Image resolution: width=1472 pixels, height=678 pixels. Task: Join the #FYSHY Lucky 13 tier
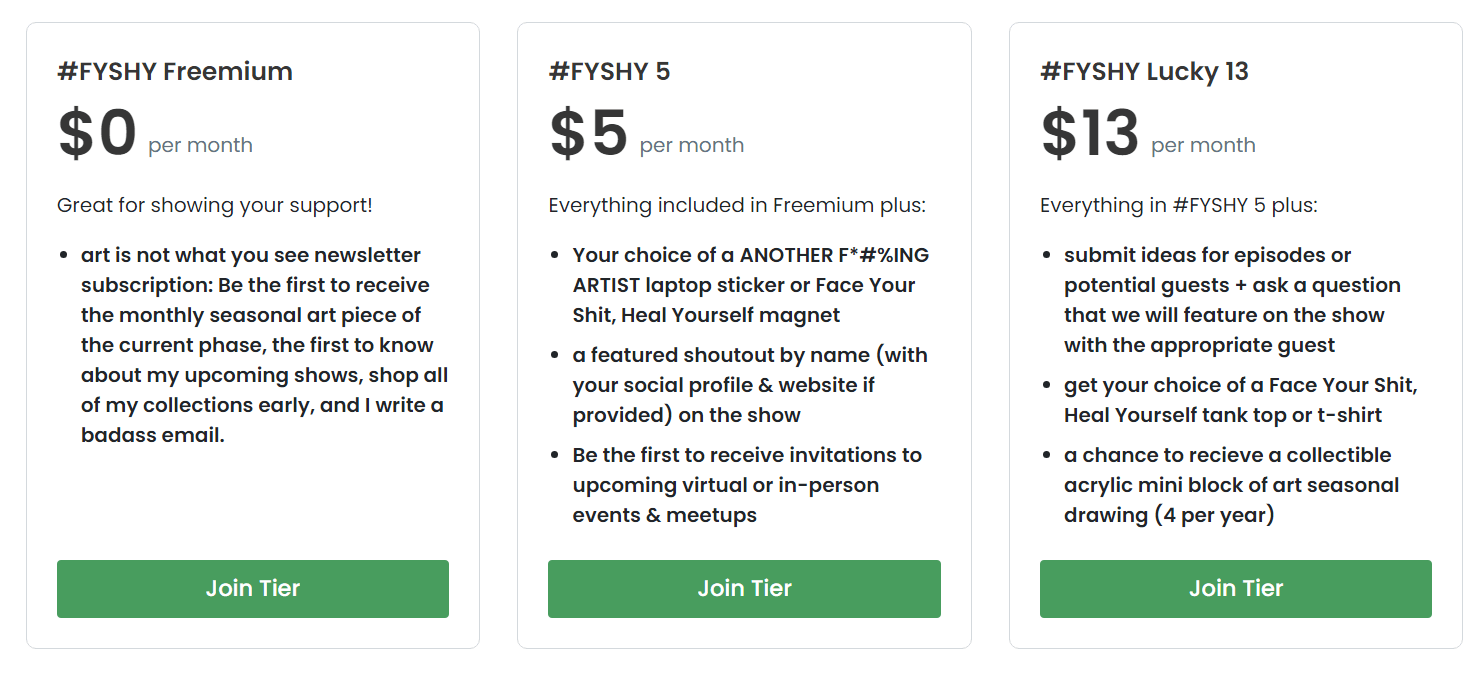click(1236, 589)
